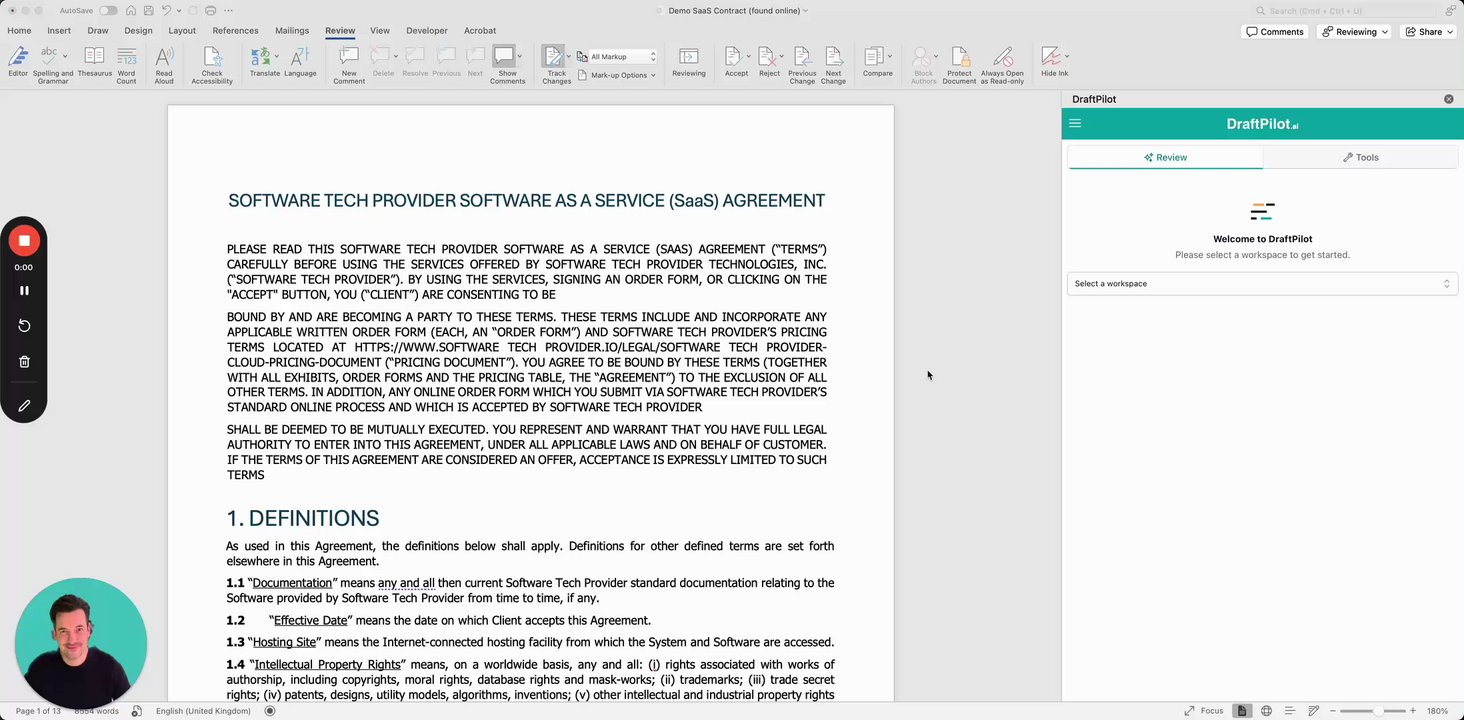1464x720 pixels.
Task: Open the Editor tool in the ribbon
Action: click(18, 63)
